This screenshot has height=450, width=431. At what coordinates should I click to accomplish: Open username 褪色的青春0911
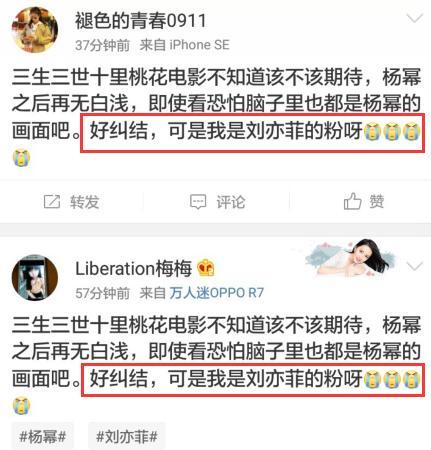pyautogui.click(x=141, y=21)
